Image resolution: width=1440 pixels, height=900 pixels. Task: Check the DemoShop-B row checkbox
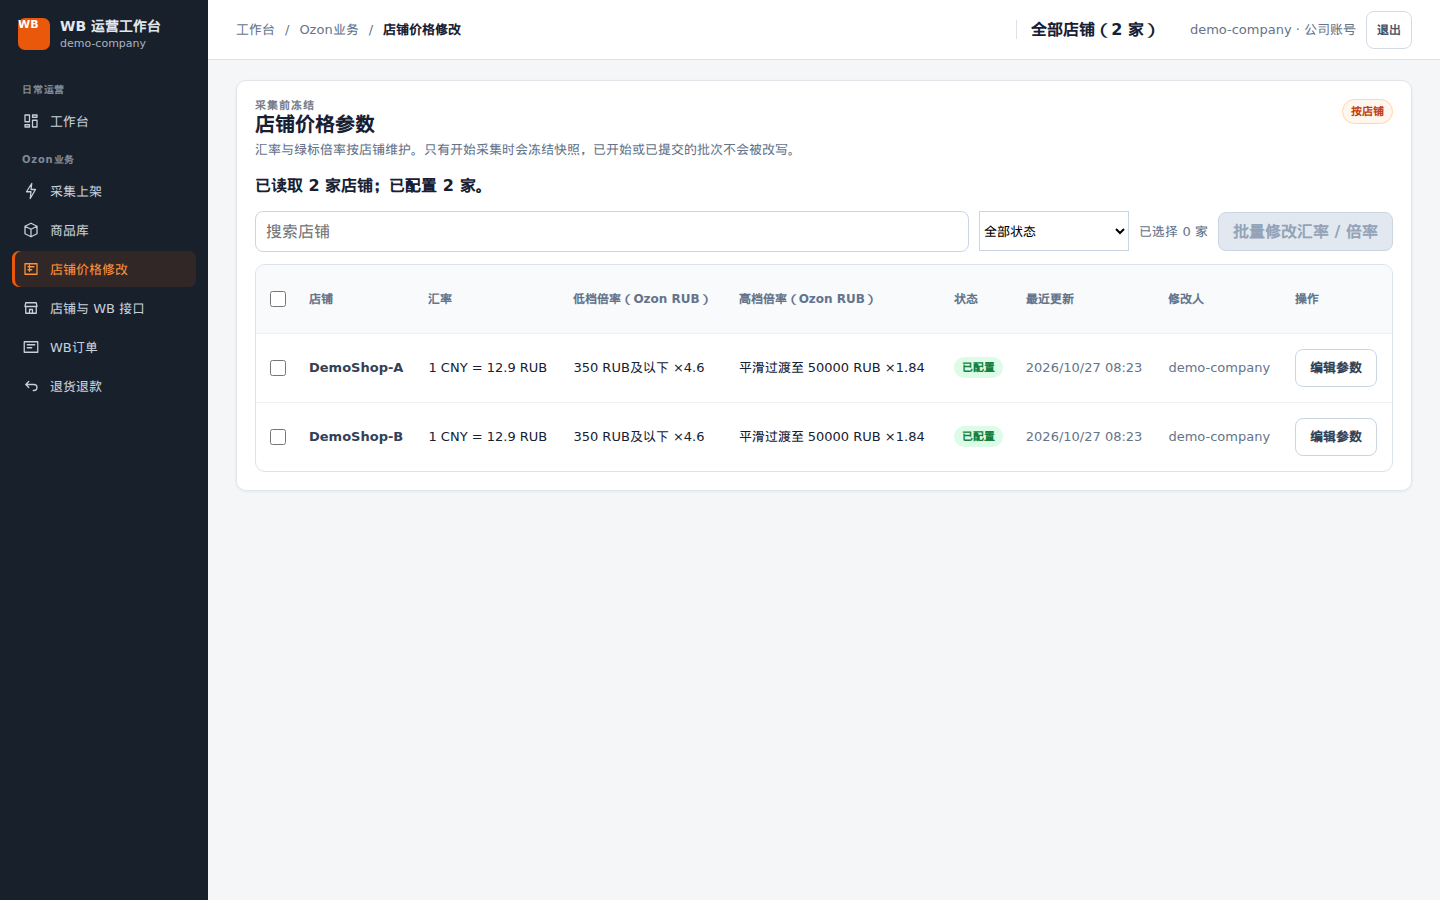pyautogui.click(x=278, y=437)
